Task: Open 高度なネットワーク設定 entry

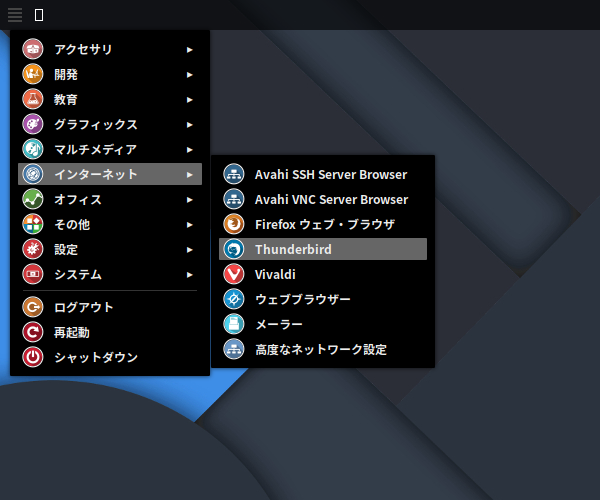Action: pyautogui.click(x=323, y=349)
